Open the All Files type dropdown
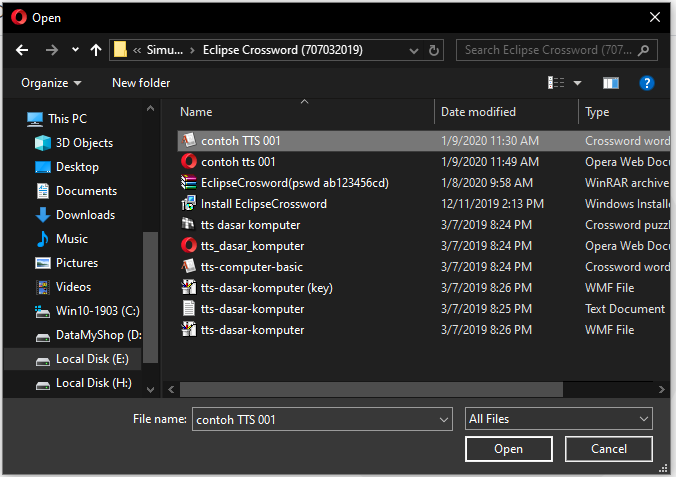676x477 pixels. point(559,419)
